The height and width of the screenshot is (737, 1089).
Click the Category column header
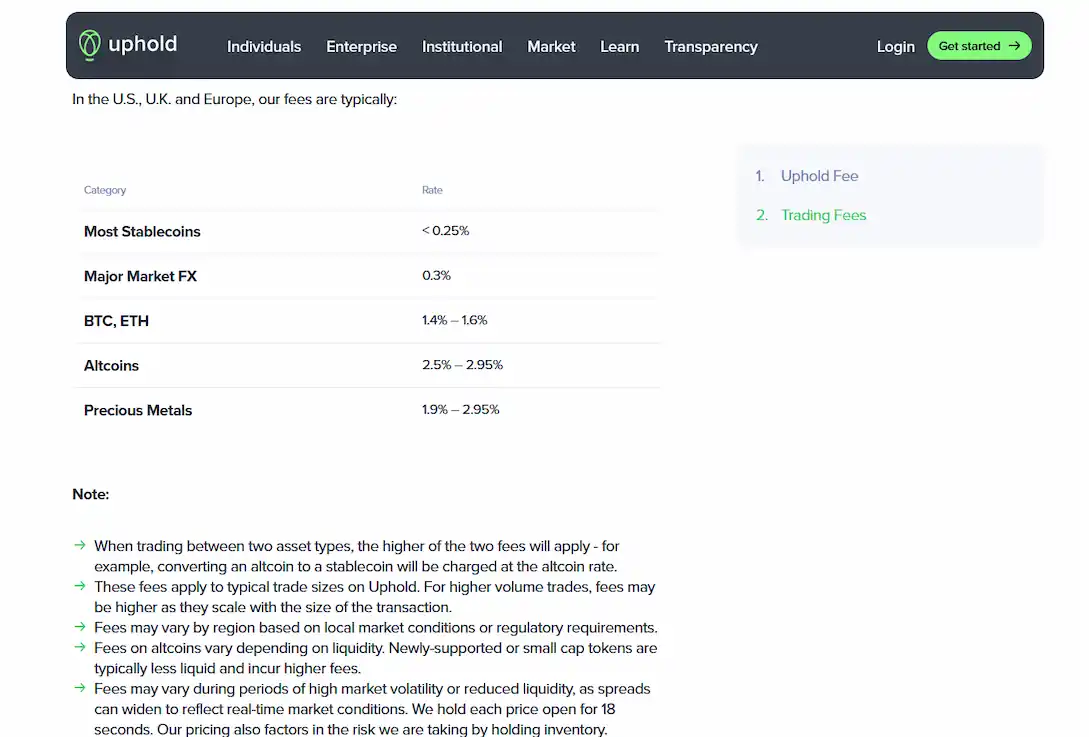coord(105,190)
